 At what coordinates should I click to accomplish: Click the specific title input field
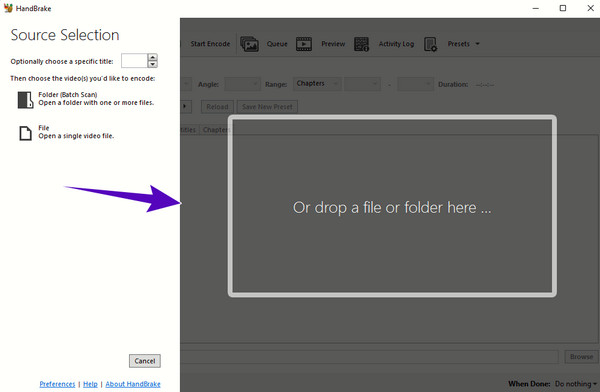pyautogui.click(x=134, y=60)
